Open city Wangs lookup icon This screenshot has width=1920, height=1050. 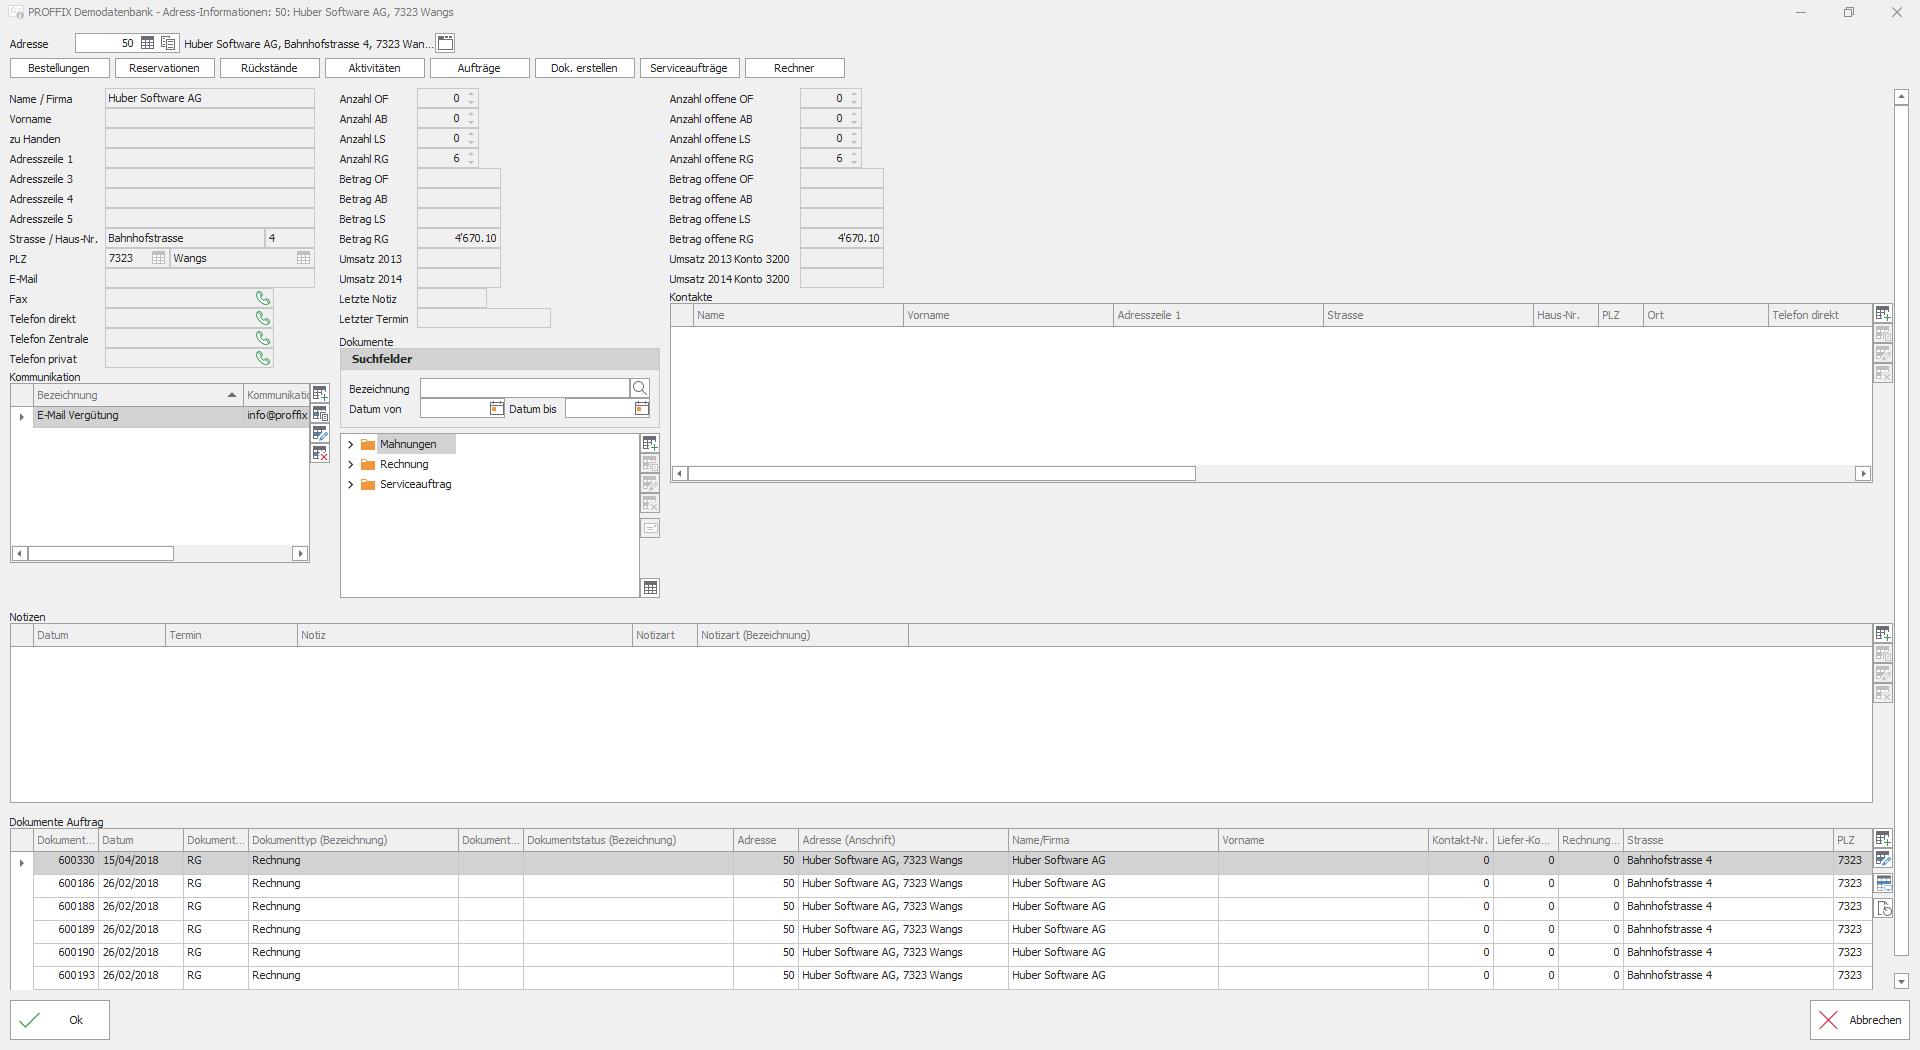(304, 258)
